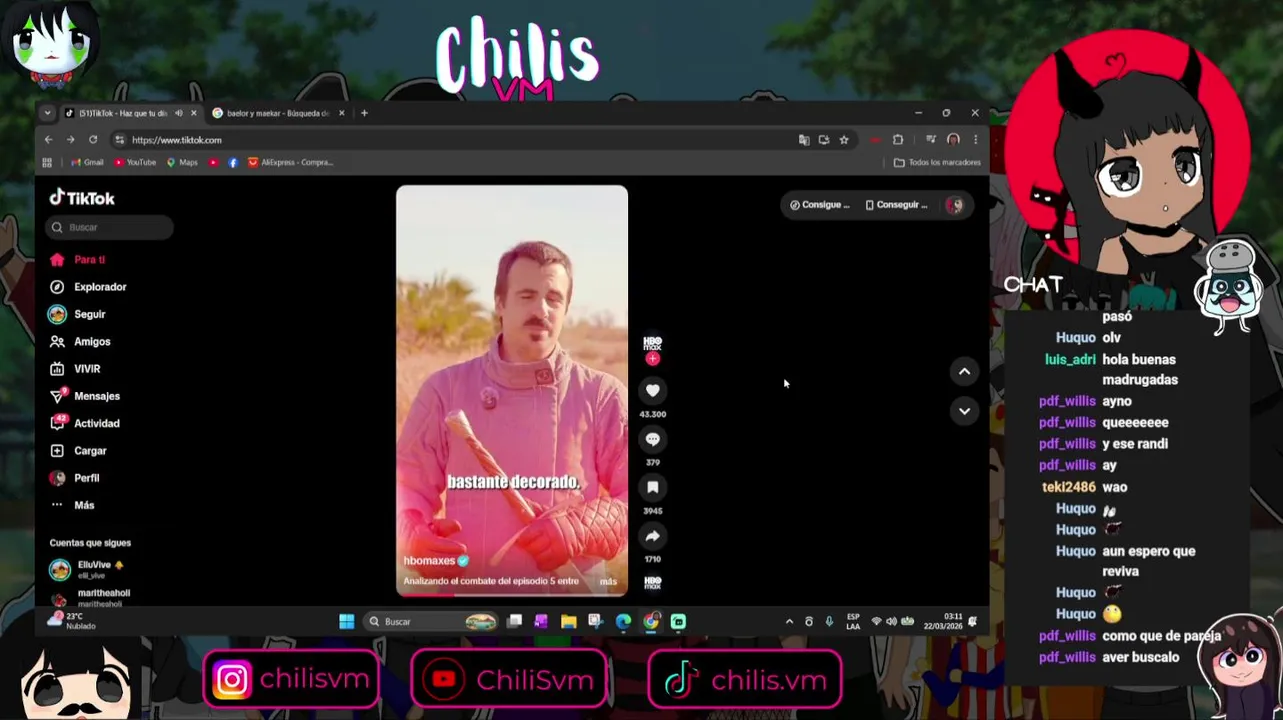
Task: Open TikTok profile avatar in top right
Action: [954, 205]
